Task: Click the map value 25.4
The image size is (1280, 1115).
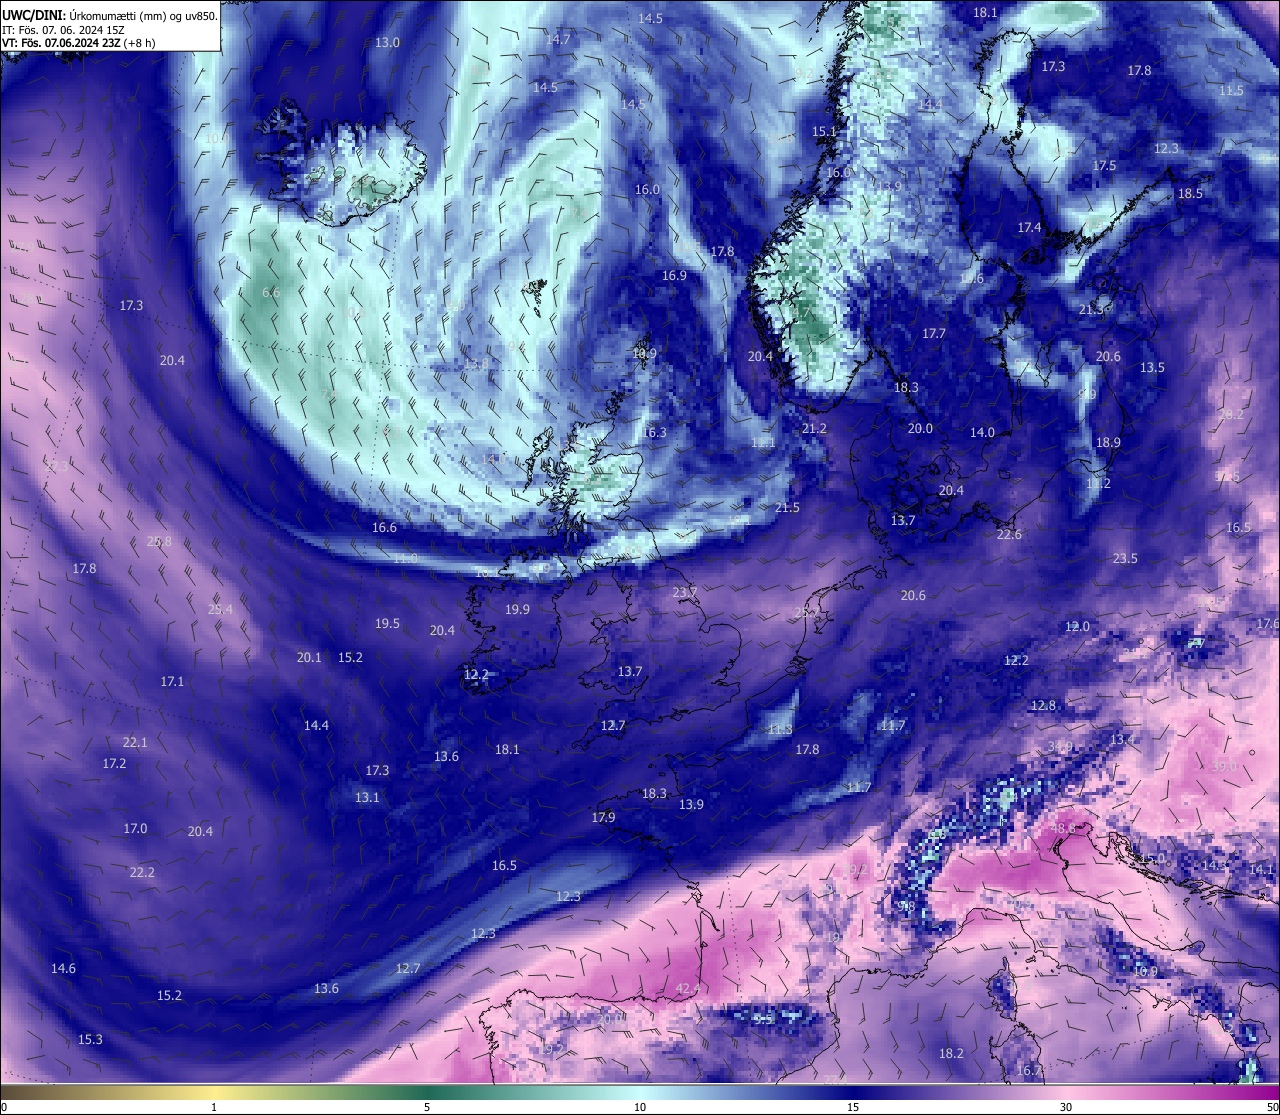Action: [x=220, y=609]
